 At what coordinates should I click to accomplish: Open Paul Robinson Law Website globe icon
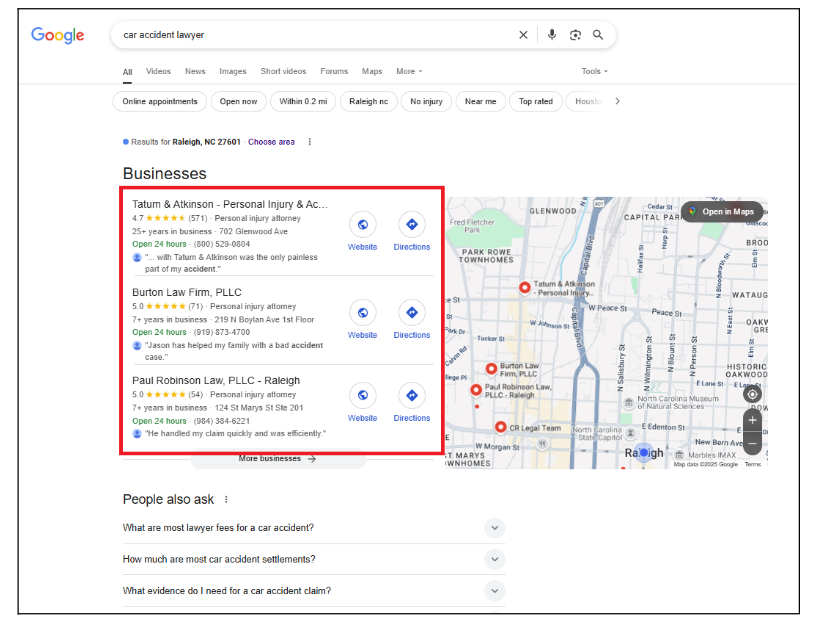point(362,395)
